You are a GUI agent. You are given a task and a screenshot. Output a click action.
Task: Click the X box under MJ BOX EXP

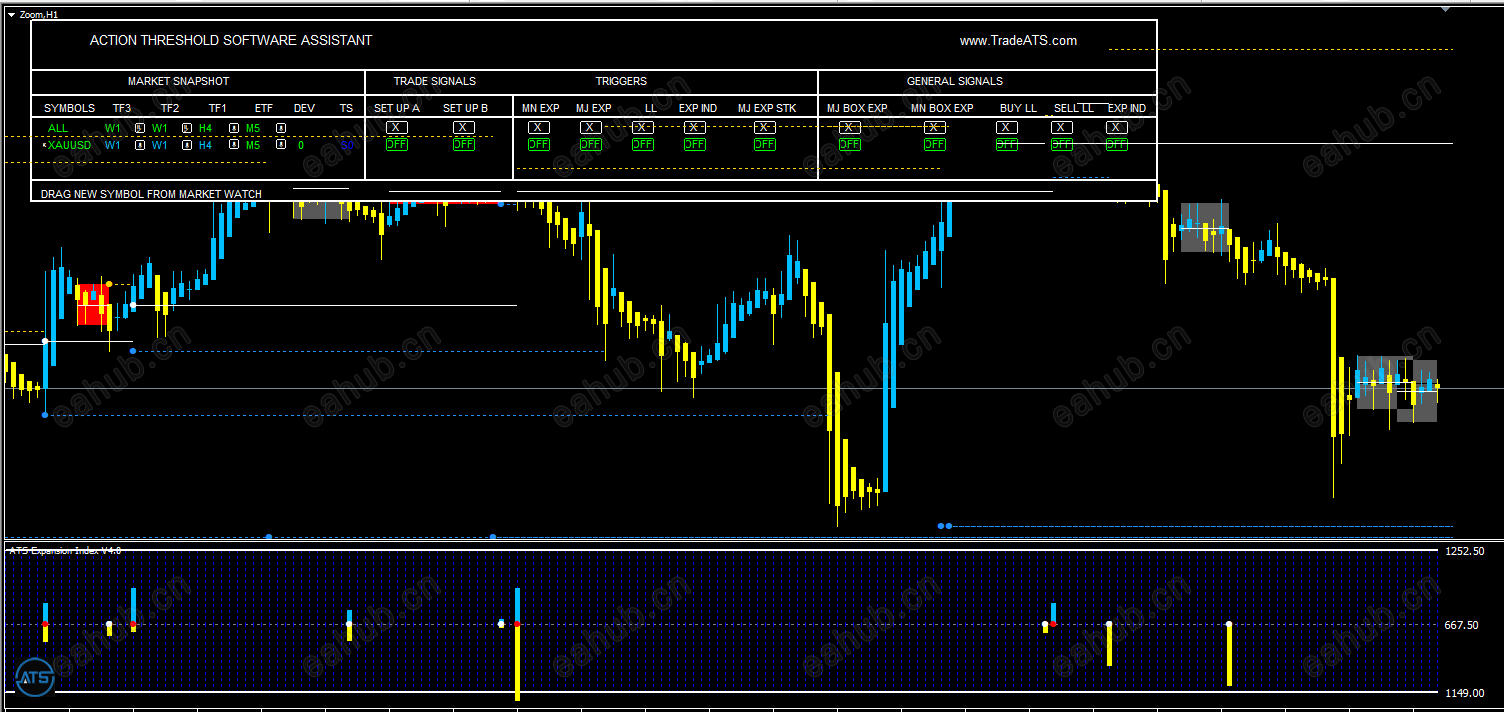(850, 127)
